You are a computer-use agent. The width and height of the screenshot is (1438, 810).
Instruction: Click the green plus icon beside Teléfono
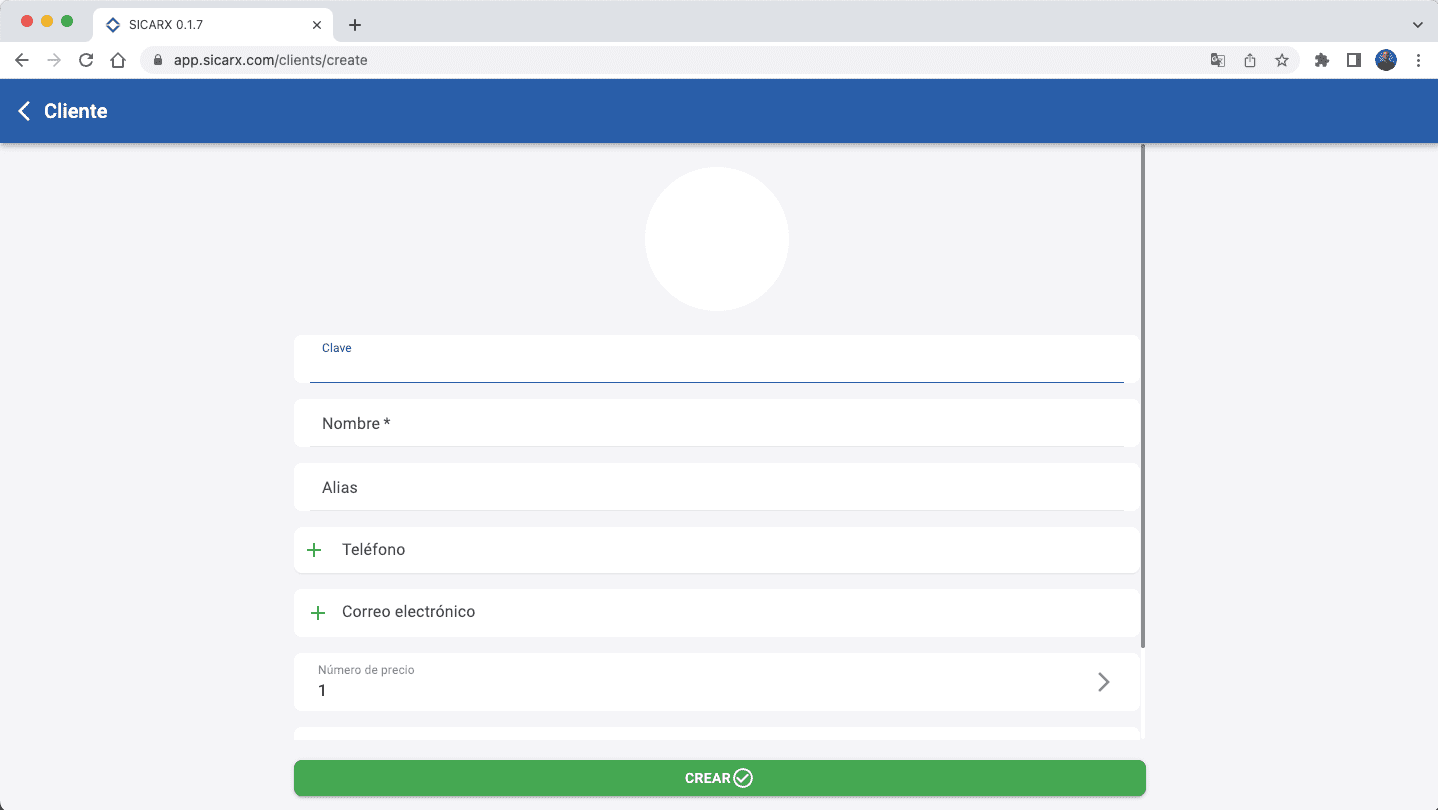(314, 550)
